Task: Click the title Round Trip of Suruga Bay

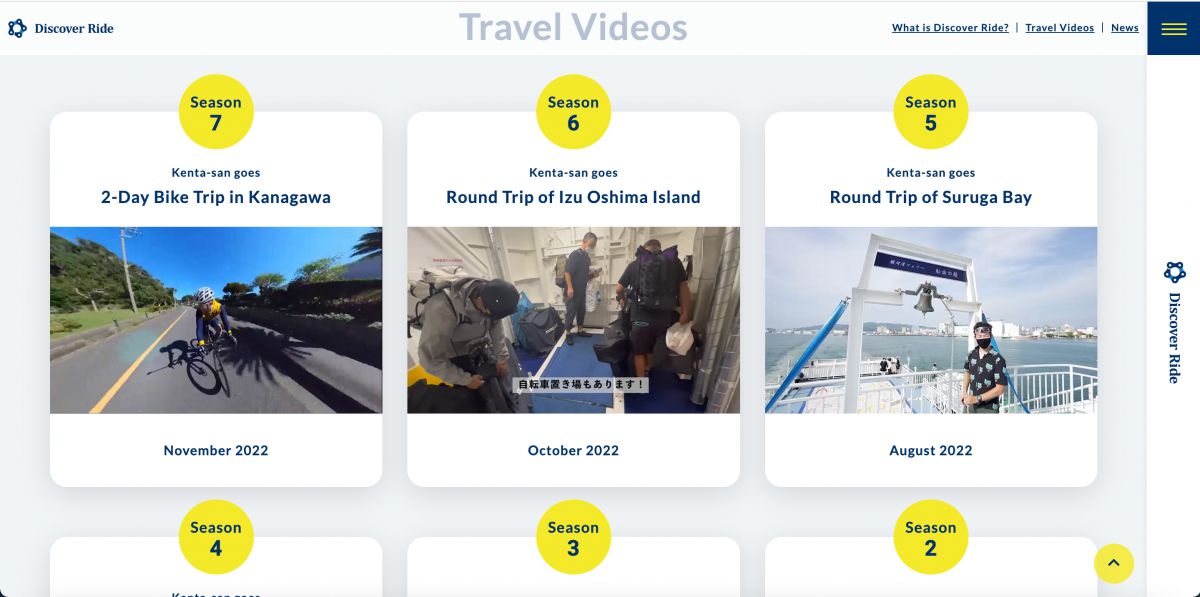Action: coord(931,197)
